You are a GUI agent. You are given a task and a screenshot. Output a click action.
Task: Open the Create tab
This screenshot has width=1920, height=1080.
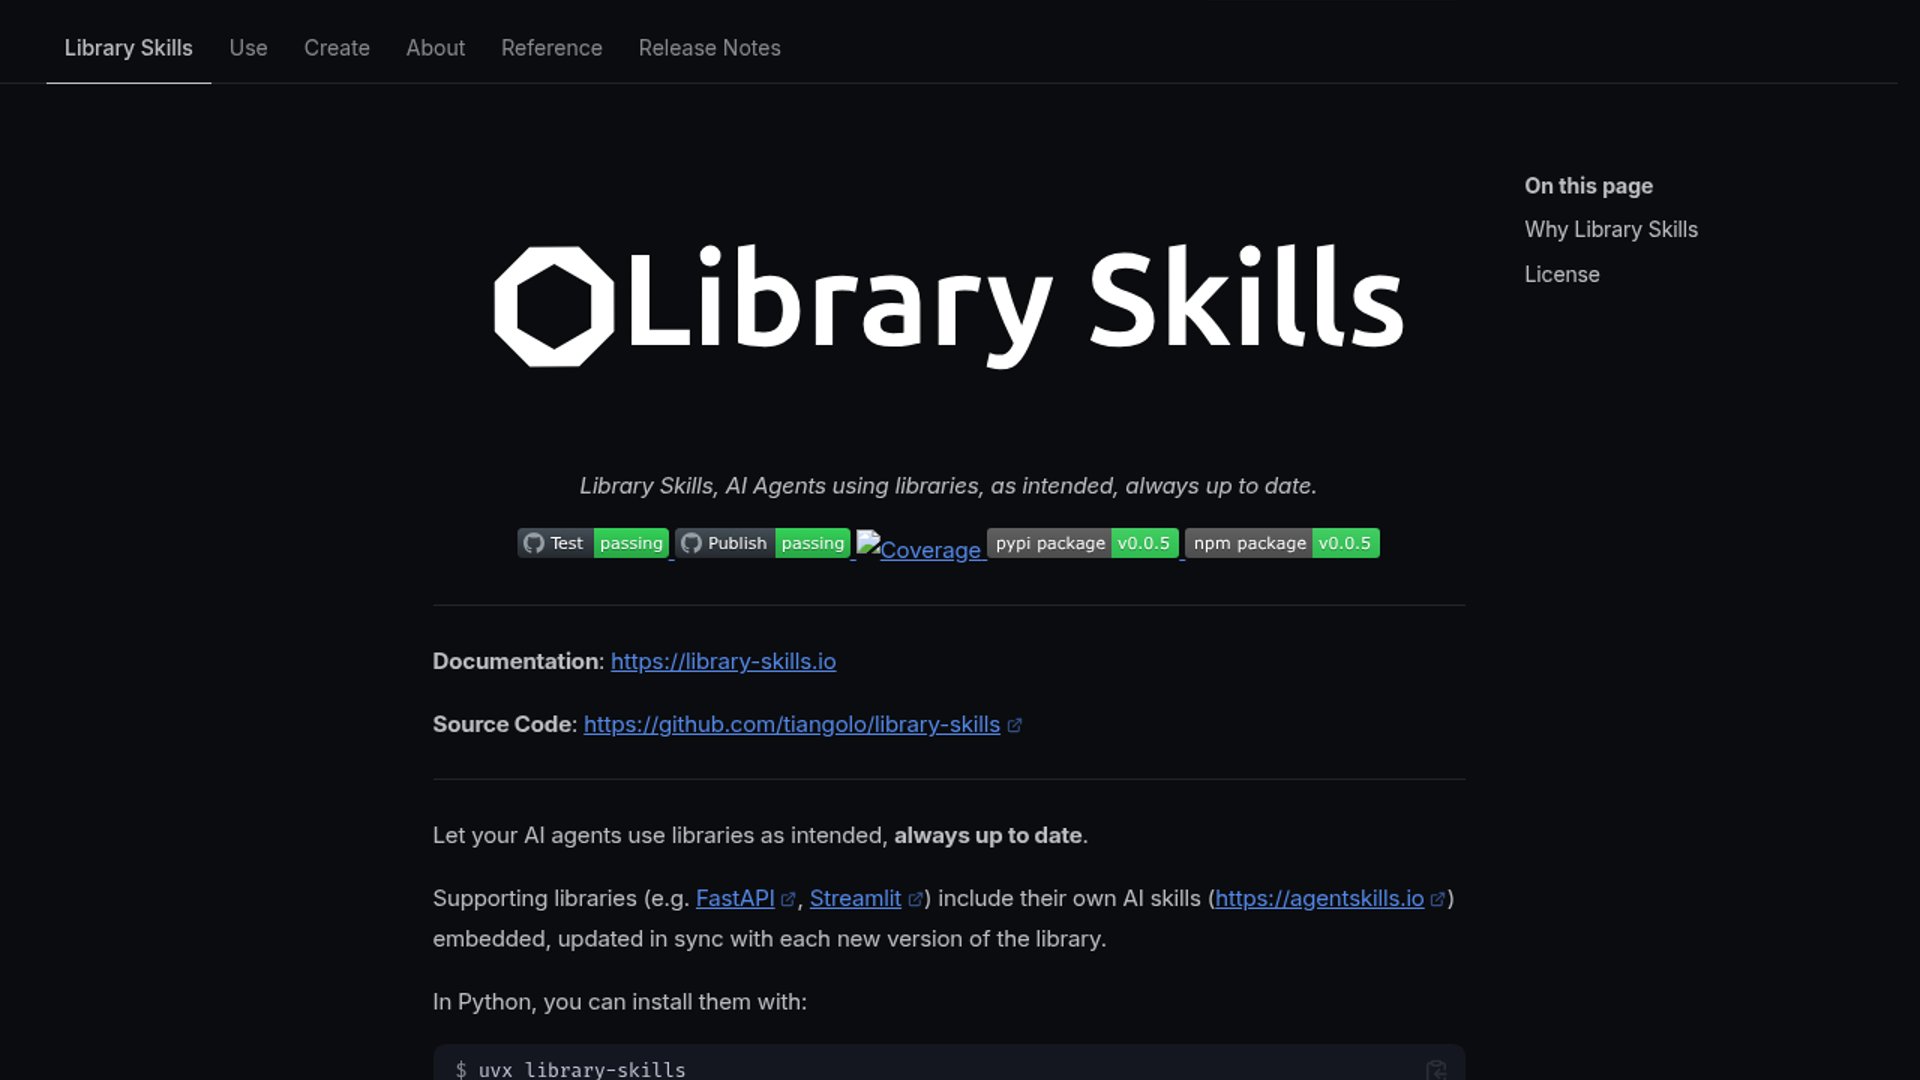(337, 48)
